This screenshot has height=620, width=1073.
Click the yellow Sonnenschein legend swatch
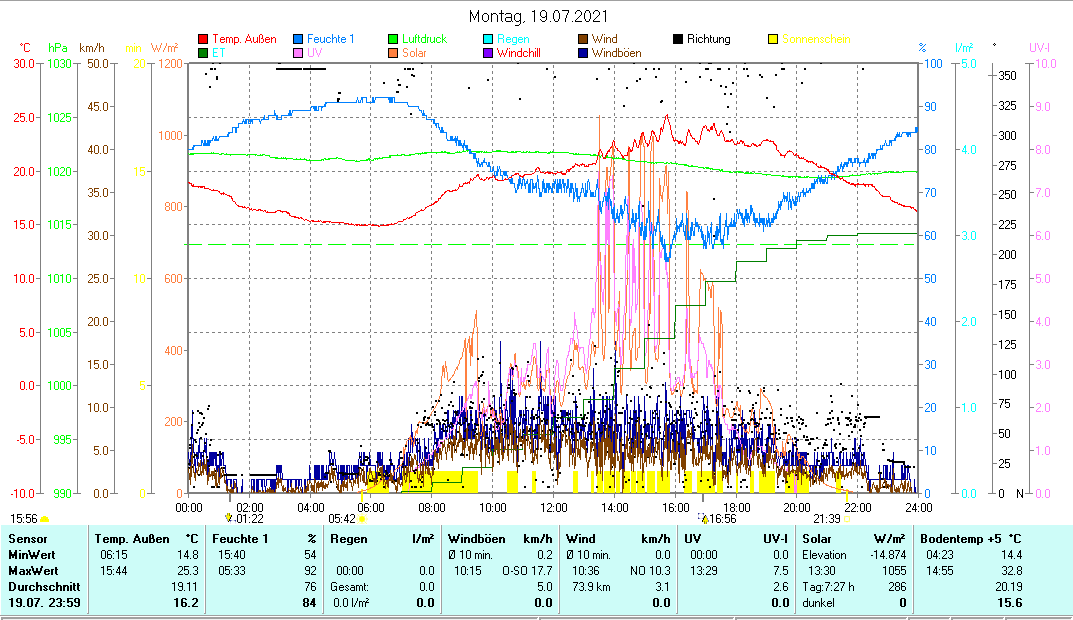774,40
